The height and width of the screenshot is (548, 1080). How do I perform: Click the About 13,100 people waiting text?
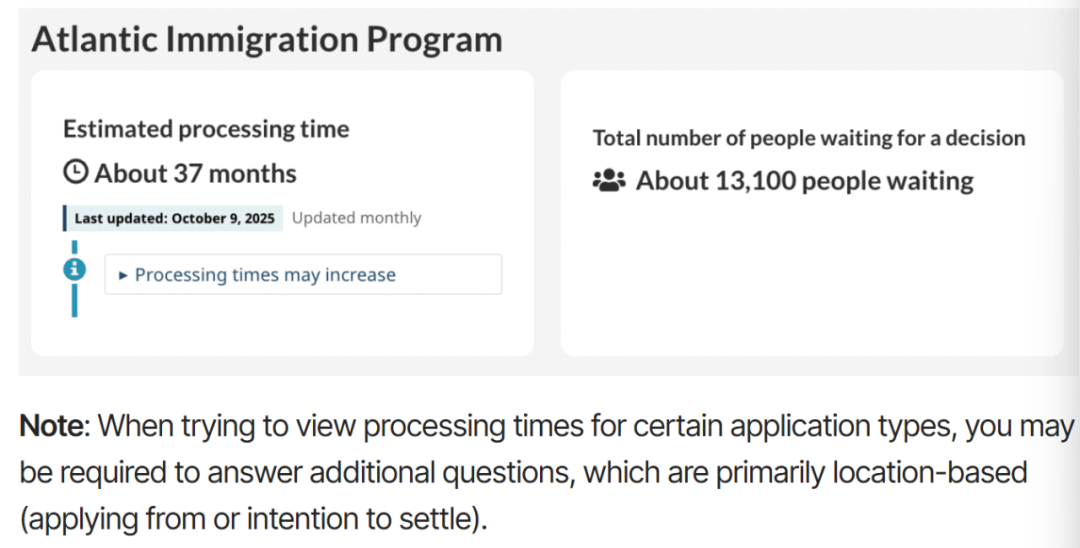click(x=804, y=181)
